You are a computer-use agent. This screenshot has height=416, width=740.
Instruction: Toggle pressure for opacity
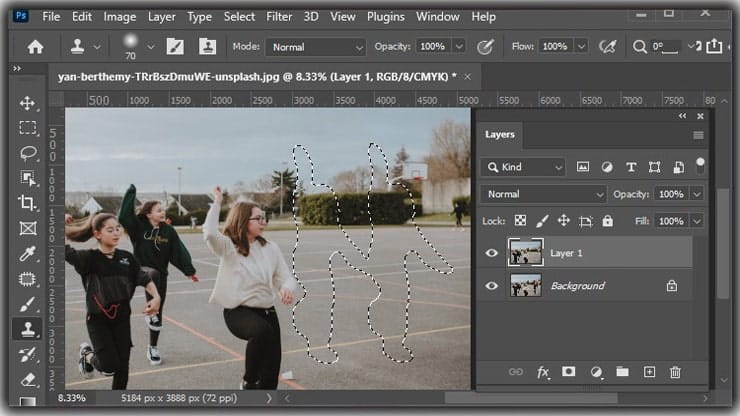tap(485, 47)
